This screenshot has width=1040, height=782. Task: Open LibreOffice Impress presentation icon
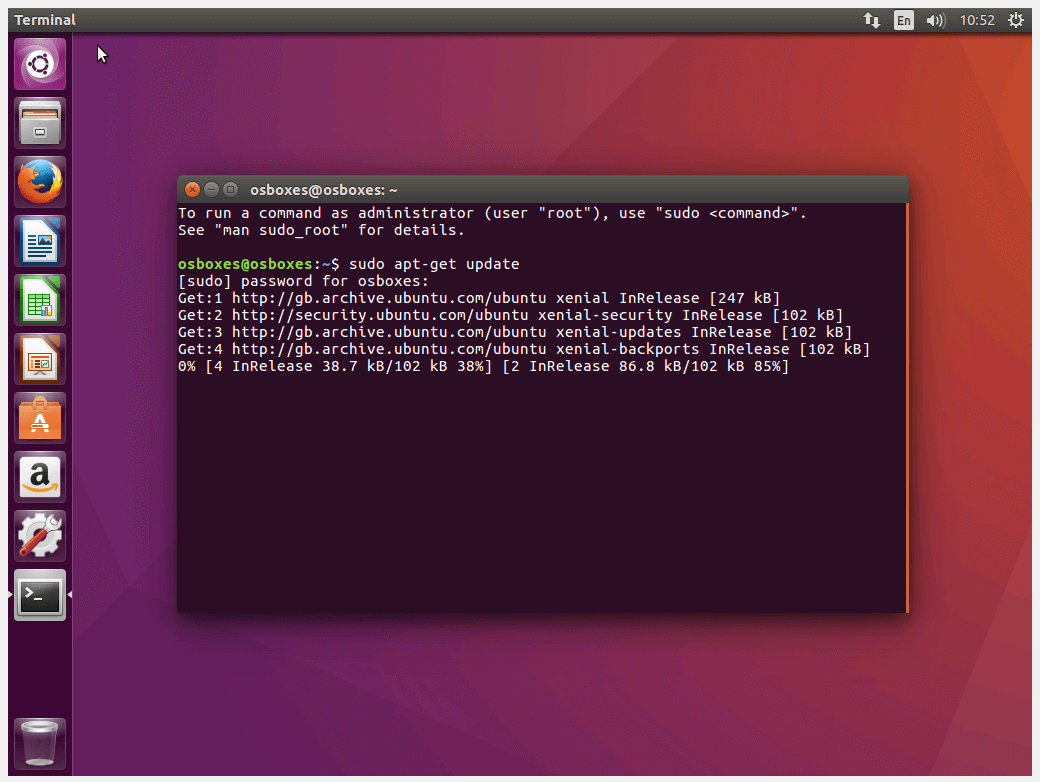pyautogui.click(x=40, y=359)
